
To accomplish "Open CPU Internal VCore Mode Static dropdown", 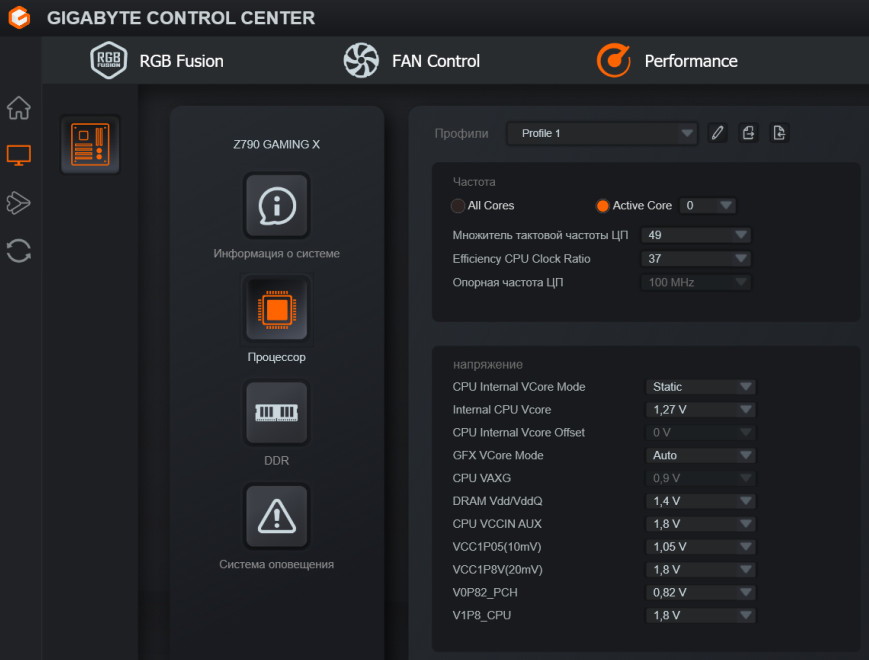I will pos(701,387).
